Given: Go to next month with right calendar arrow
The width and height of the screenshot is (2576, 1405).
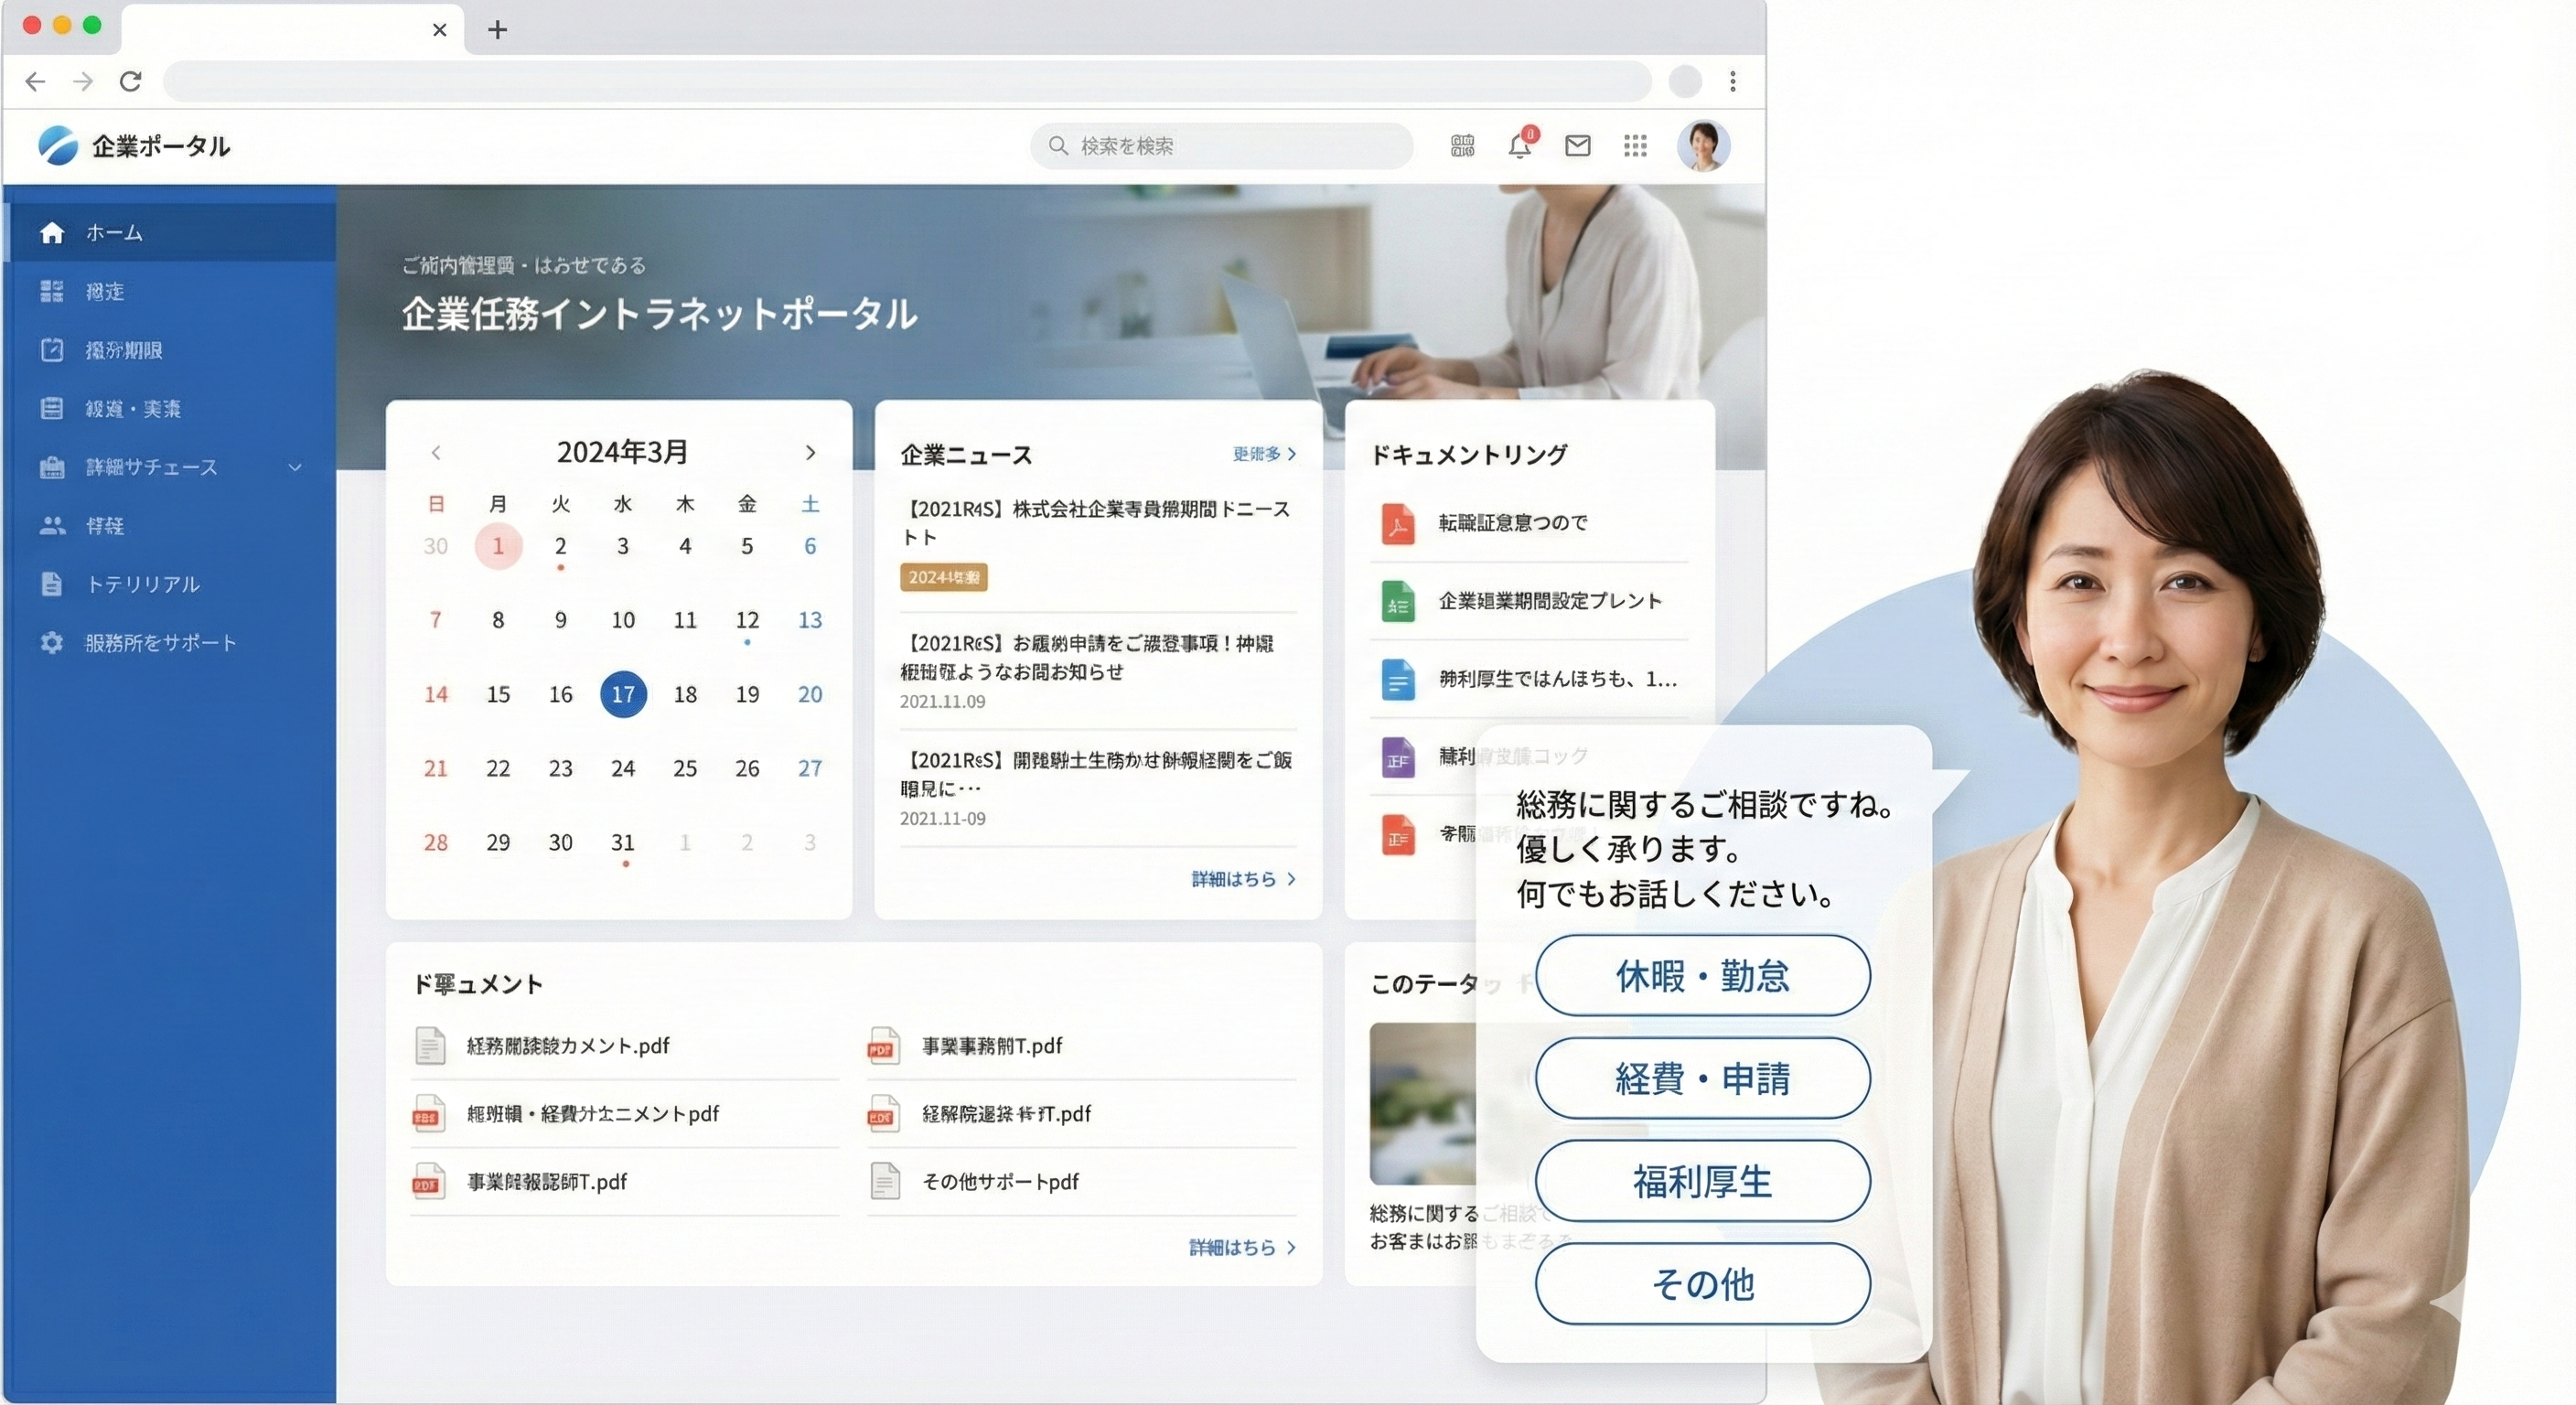Looking at the screenshot, I should pyautogui.click(x=810, y=452).
